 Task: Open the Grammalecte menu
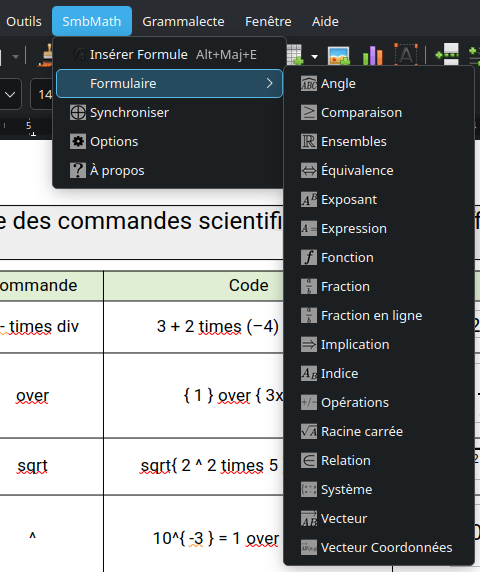[183, 22]
